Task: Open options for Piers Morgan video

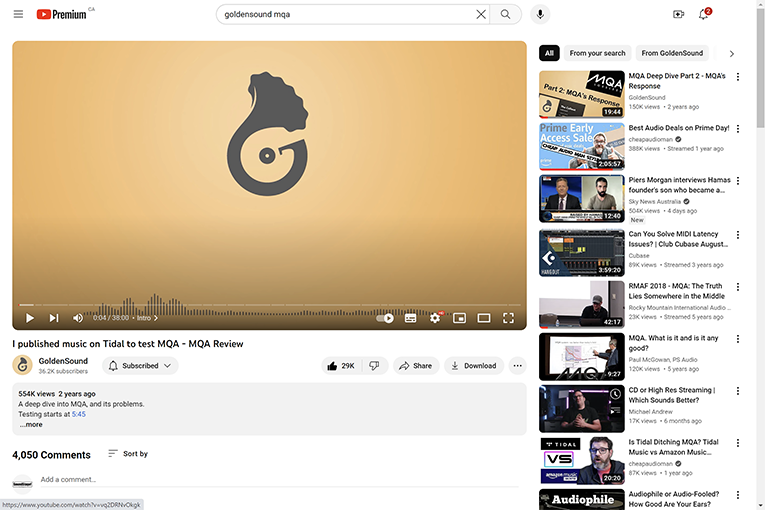Action: [x=738, y=181]
